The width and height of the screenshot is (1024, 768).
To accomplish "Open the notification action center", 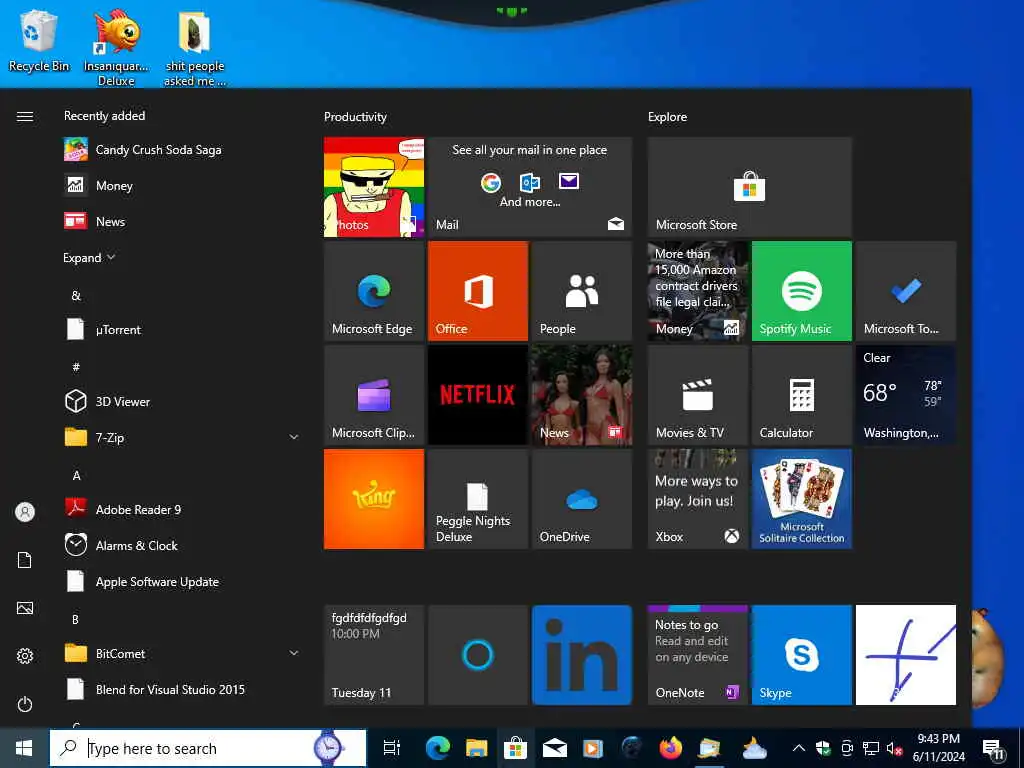I will point(993,748).
